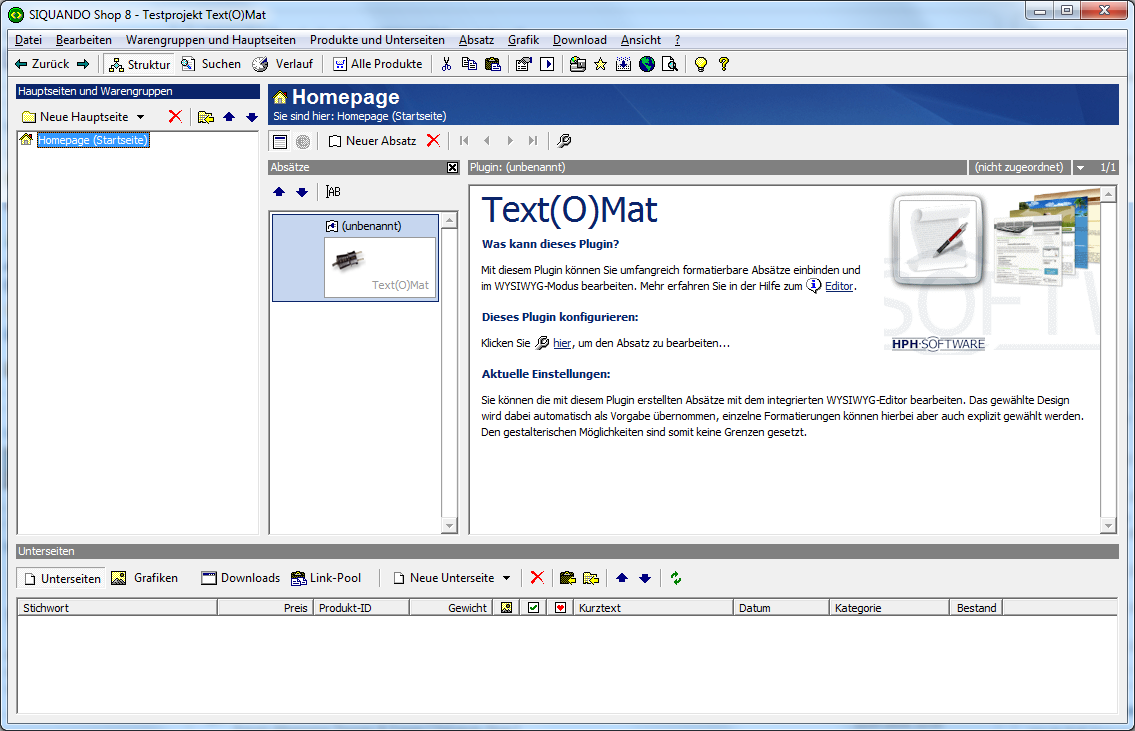Jump to last paragraph navigation arrow
1135x731 pixels.
pyautogui.click(x=533, y=140)
